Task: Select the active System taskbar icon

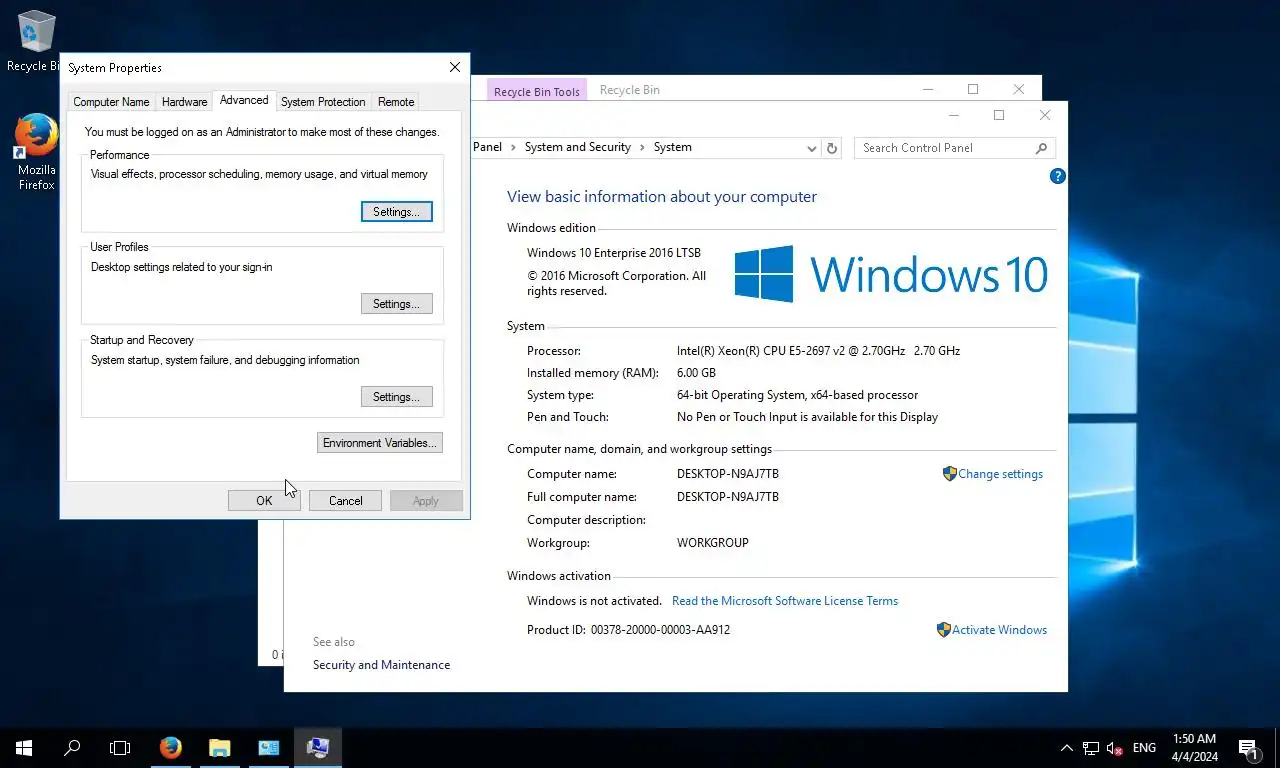Action: coord(318,747)
